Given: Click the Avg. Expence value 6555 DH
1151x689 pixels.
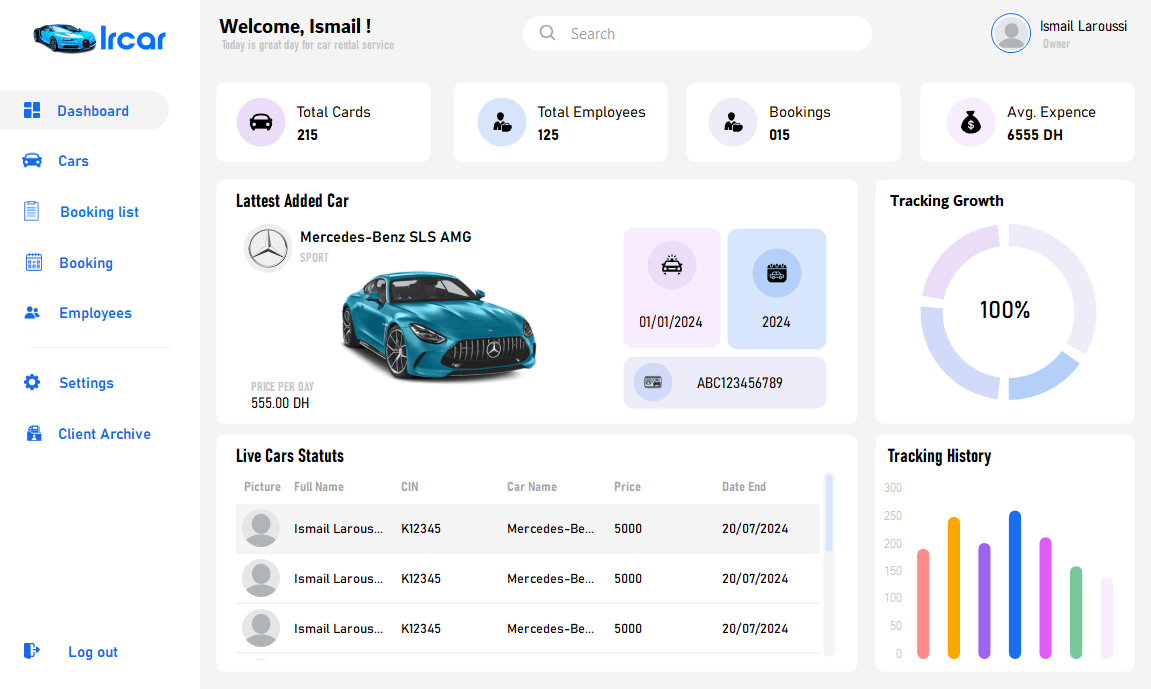Looking at the screenshot, I should tap(1035, 135).
